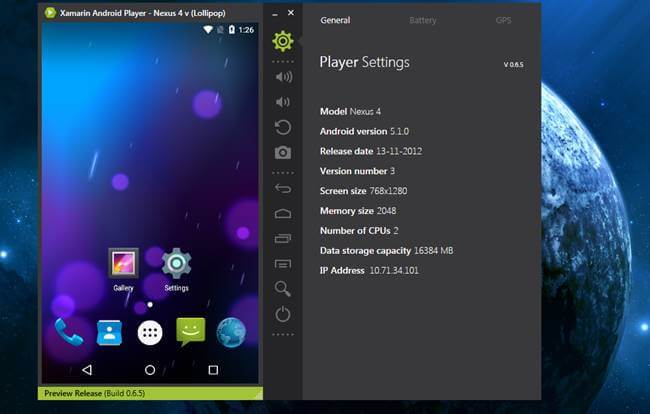Click the V 0.6.5 version label
Image resolution: width=650 pixels, height=414 pixels.
[x=513, y=65]
